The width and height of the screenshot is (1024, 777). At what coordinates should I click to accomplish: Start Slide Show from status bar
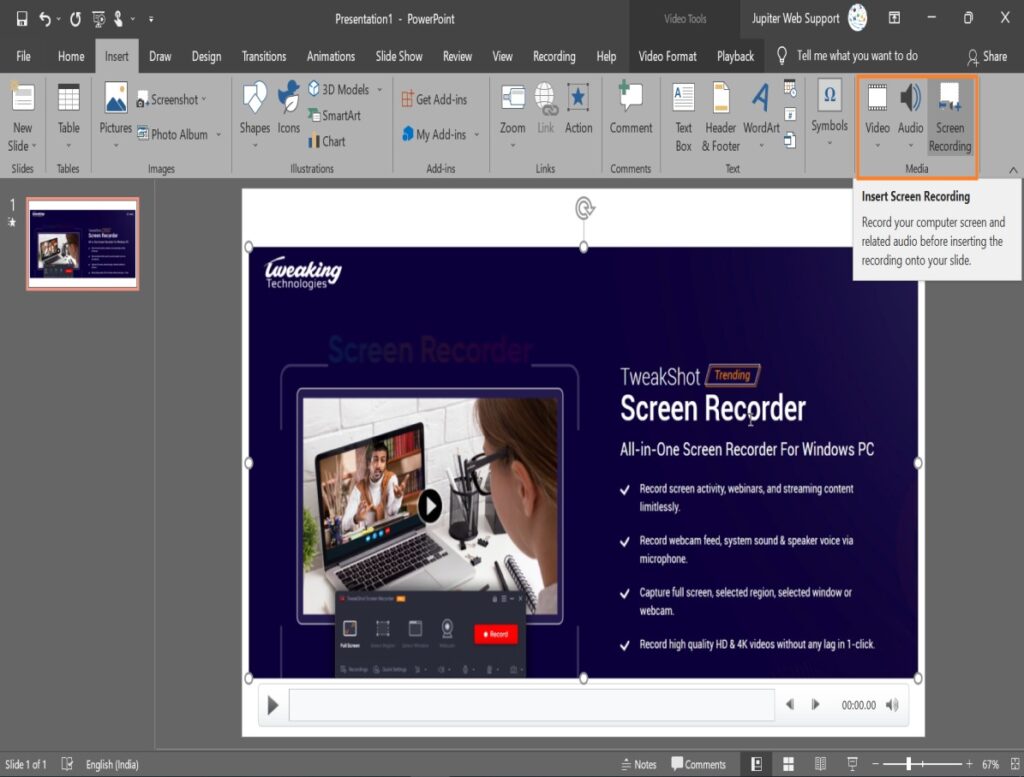point(852,764)
